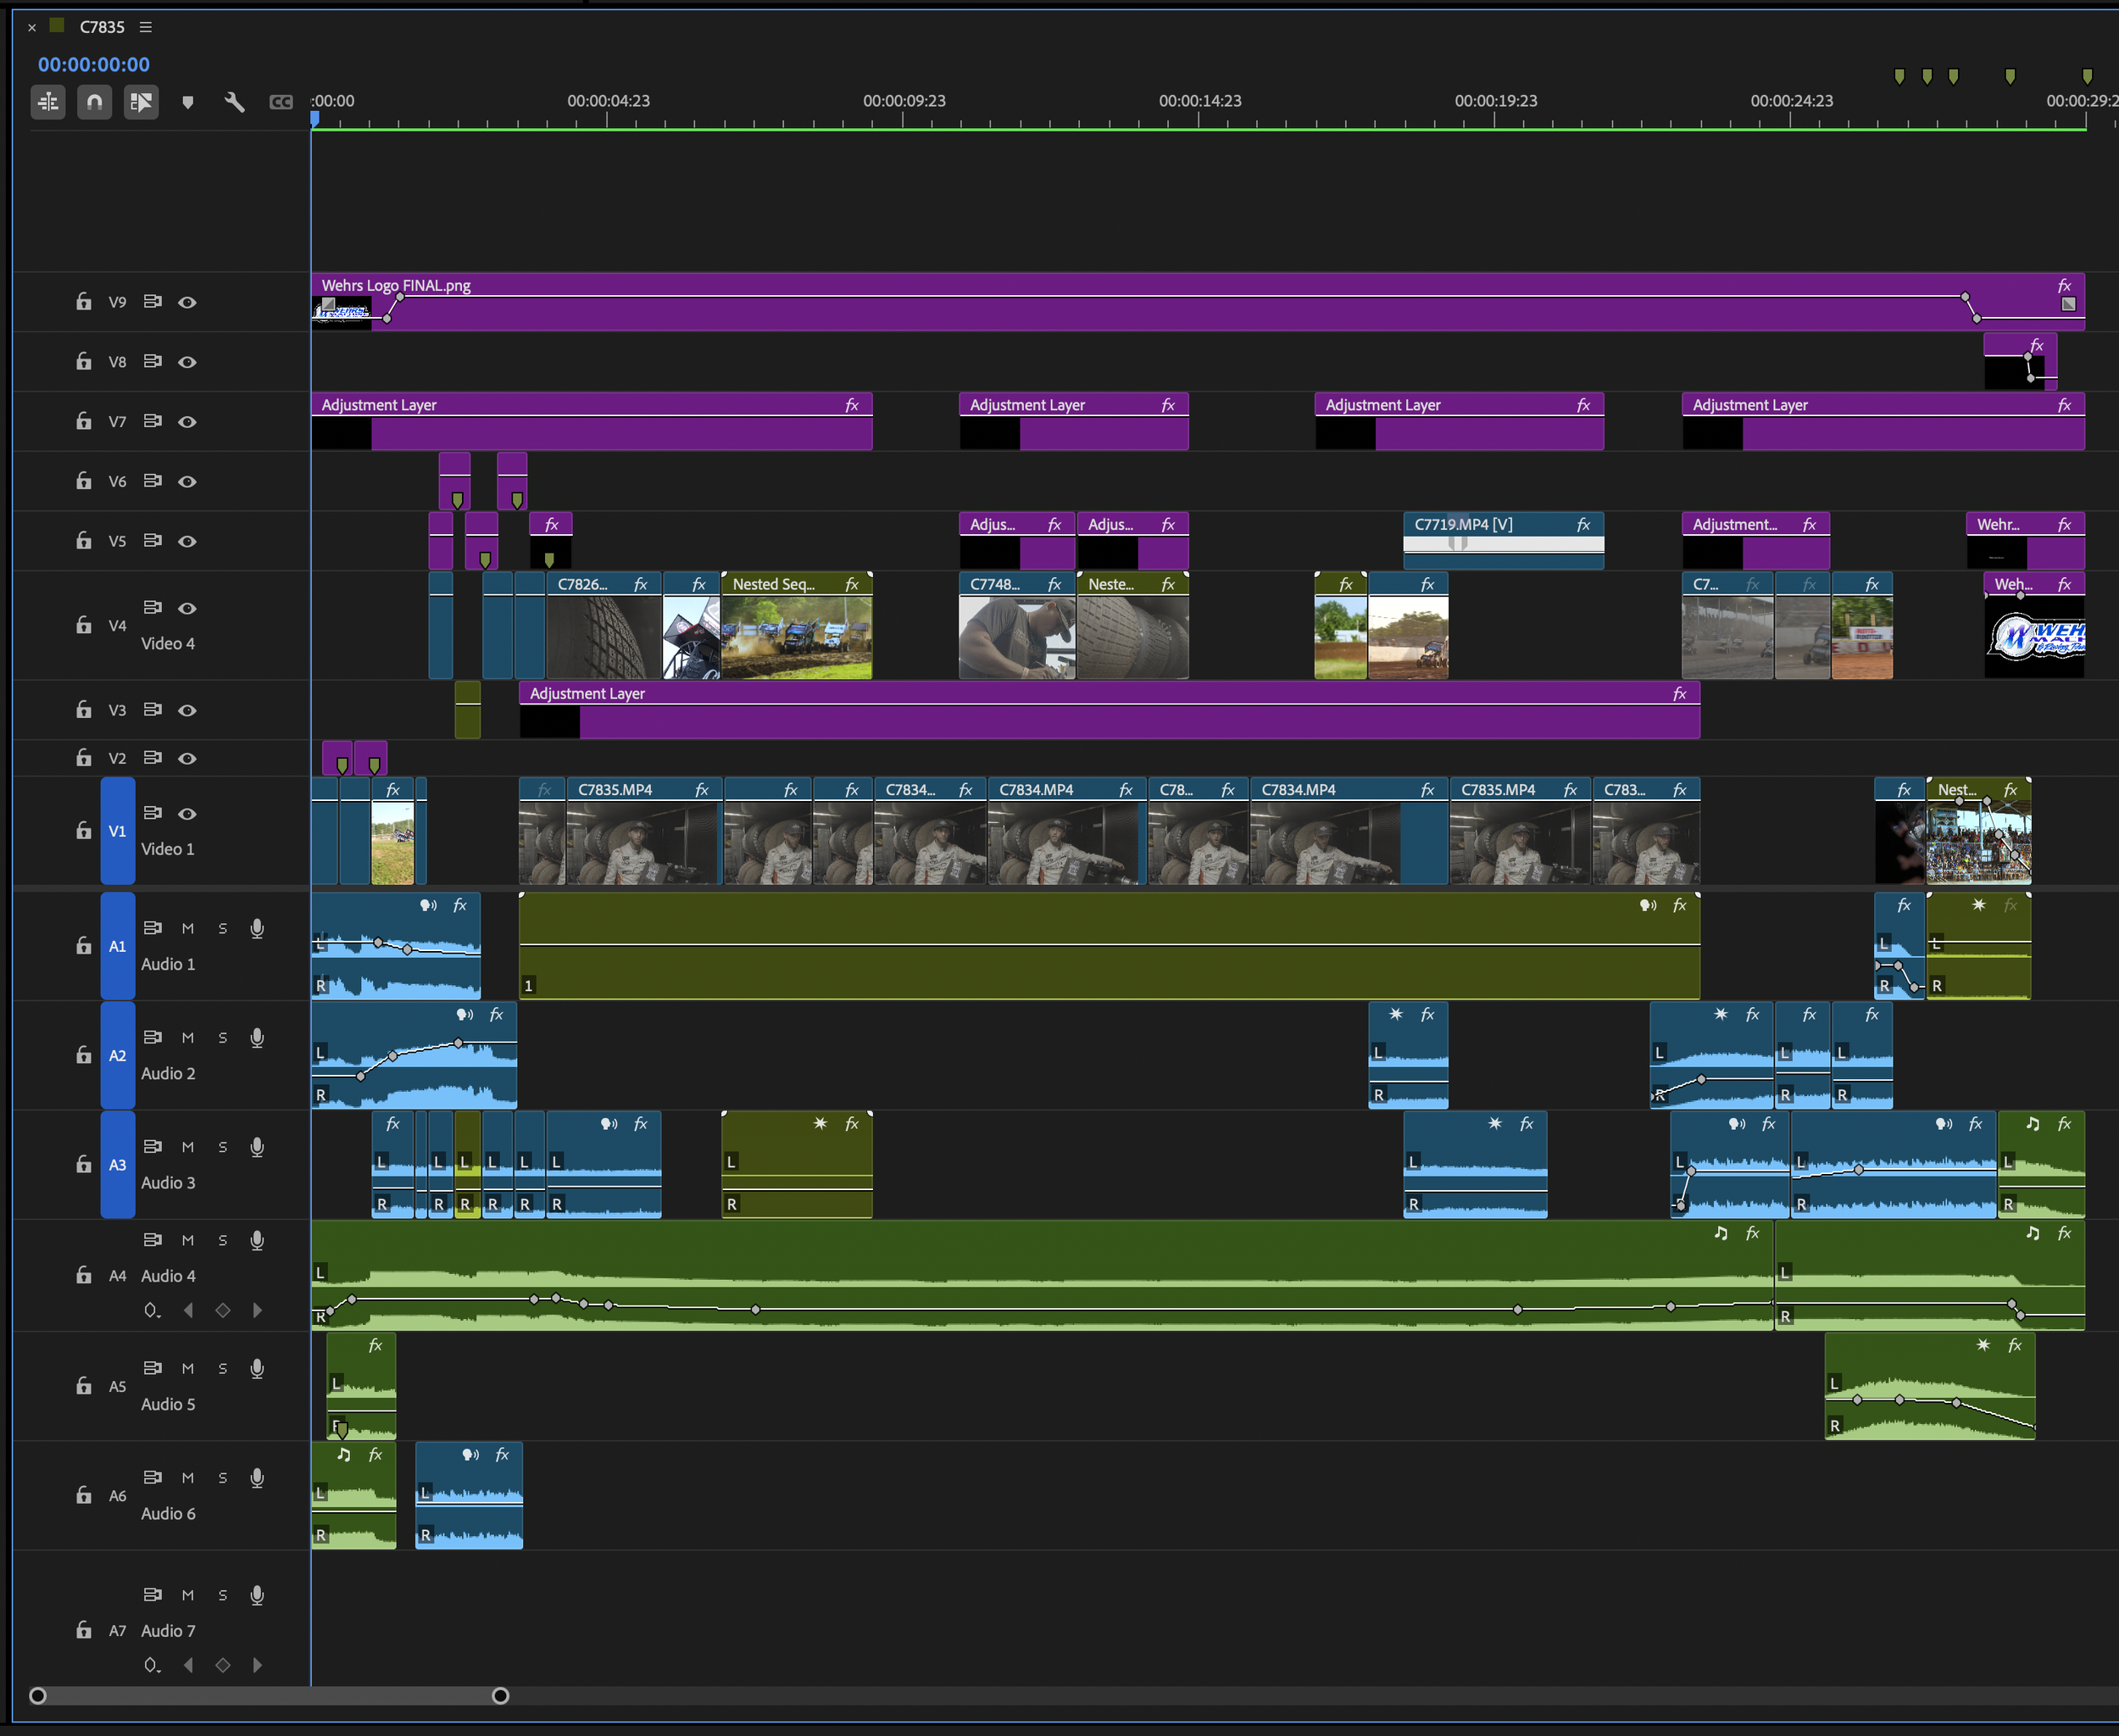Hide Video 4 track output eye
The image size is (2119, 1736).
tap(187, 608)
